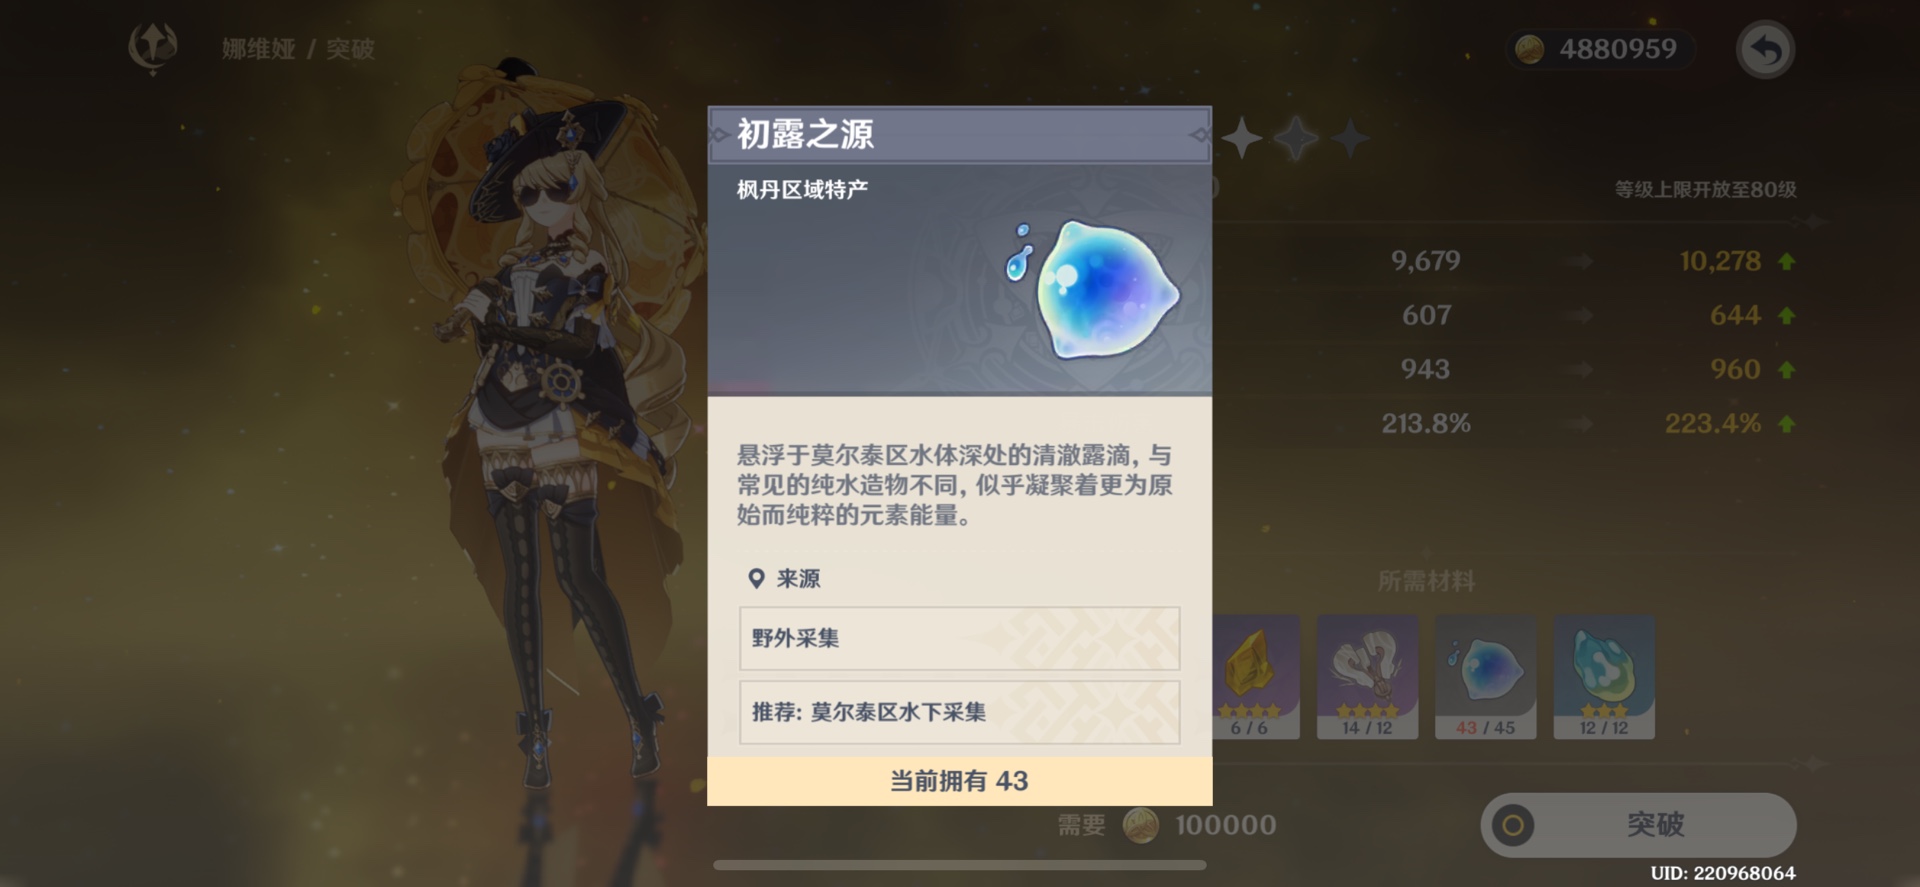Viewport: 1920px width, 887px height.
Task: Click the circle icon on 突破 button
Action: (1513, 825)
